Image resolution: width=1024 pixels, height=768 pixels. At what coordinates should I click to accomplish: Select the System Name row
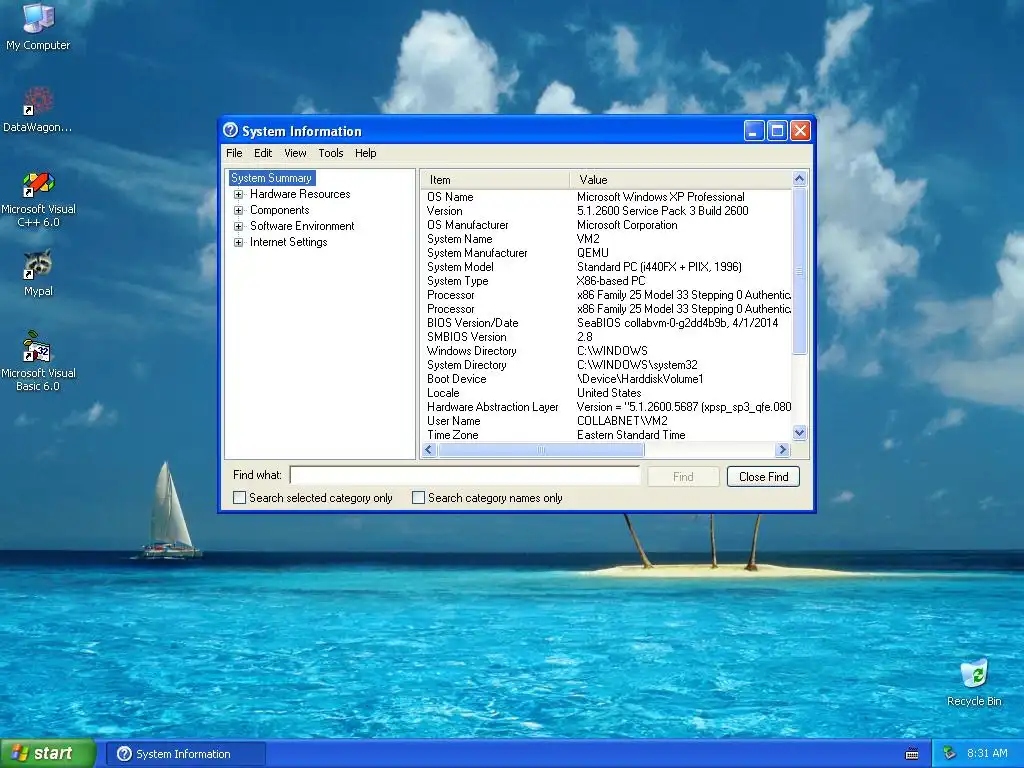click(606, 239)
